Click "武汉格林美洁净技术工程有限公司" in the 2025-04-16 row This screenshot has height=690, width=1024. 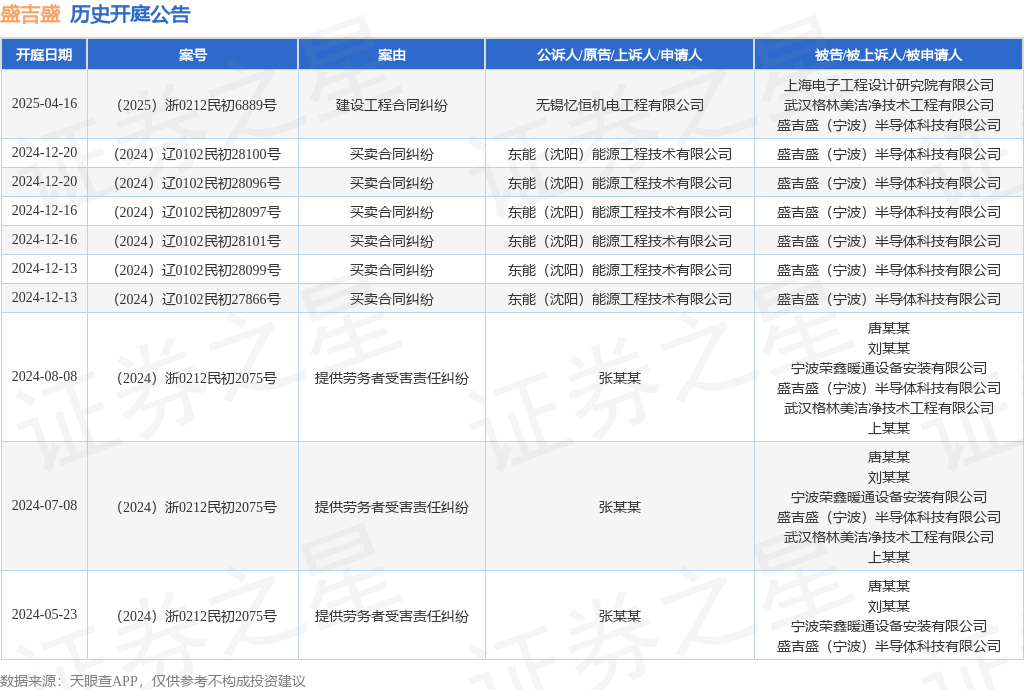click(x=889, y=105)
